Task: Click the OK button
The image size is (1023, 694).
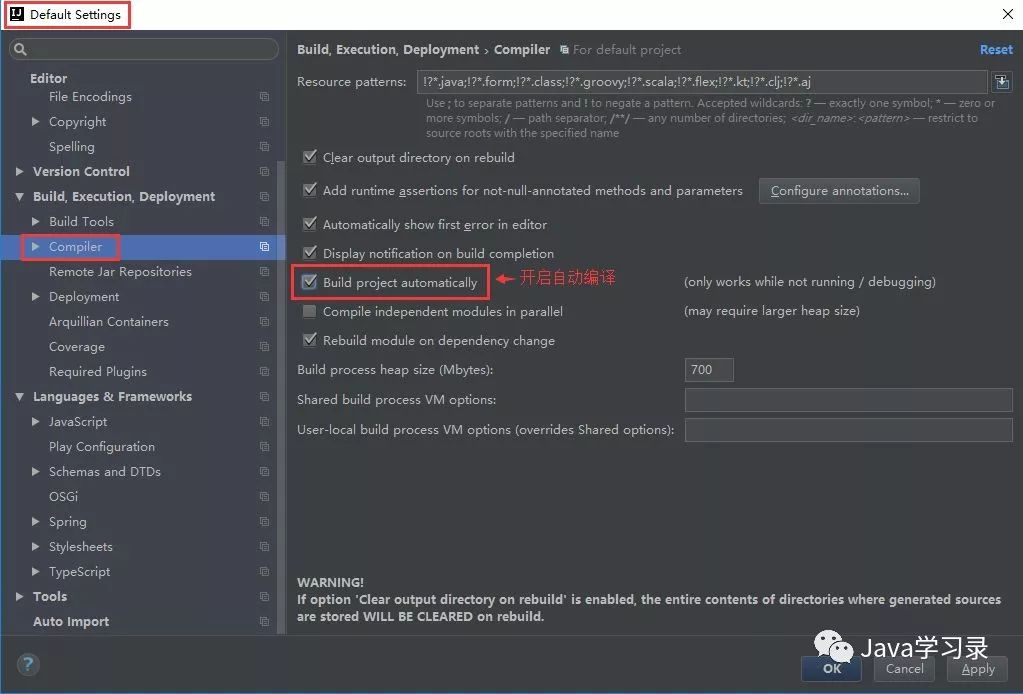Action: coord(831,669)
